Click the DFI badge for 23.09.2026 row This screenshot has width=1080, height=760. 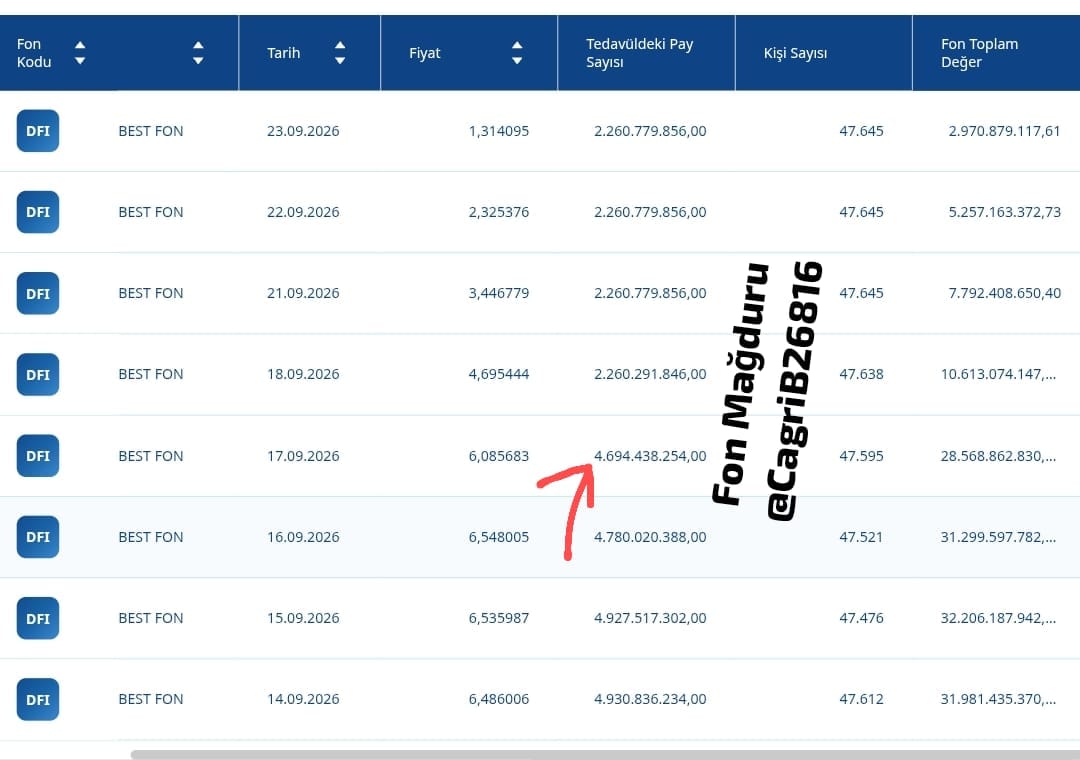(x=38, y=131)
